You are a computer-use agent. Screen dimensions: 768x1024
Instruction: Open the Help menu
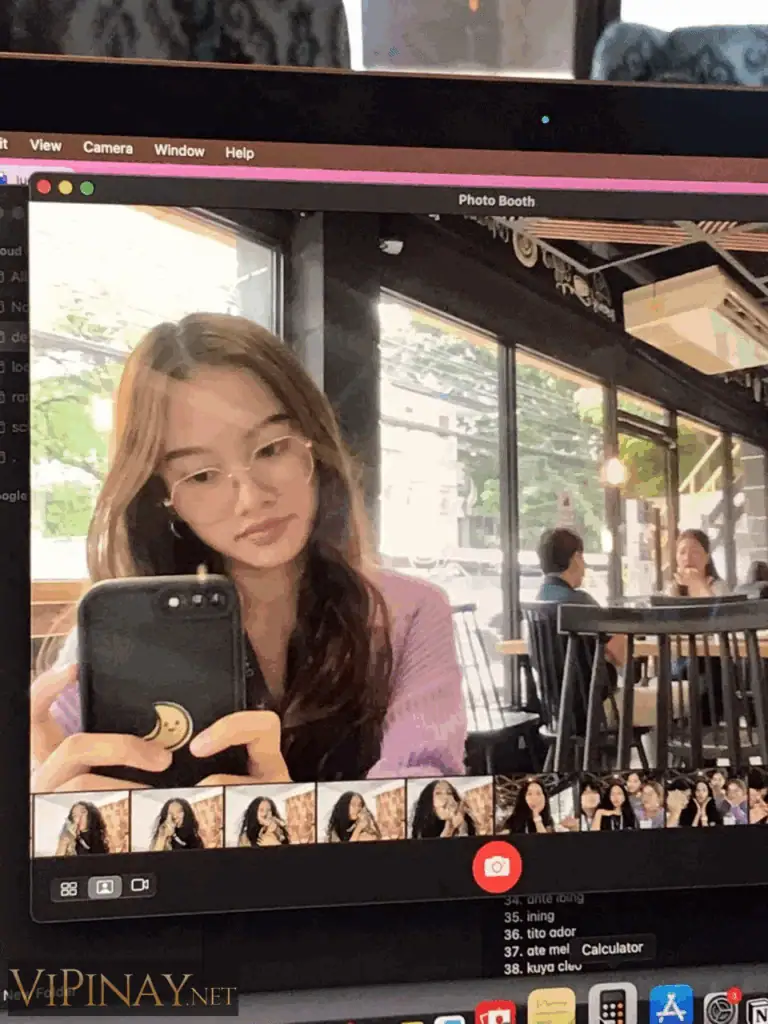pos(239,153)
